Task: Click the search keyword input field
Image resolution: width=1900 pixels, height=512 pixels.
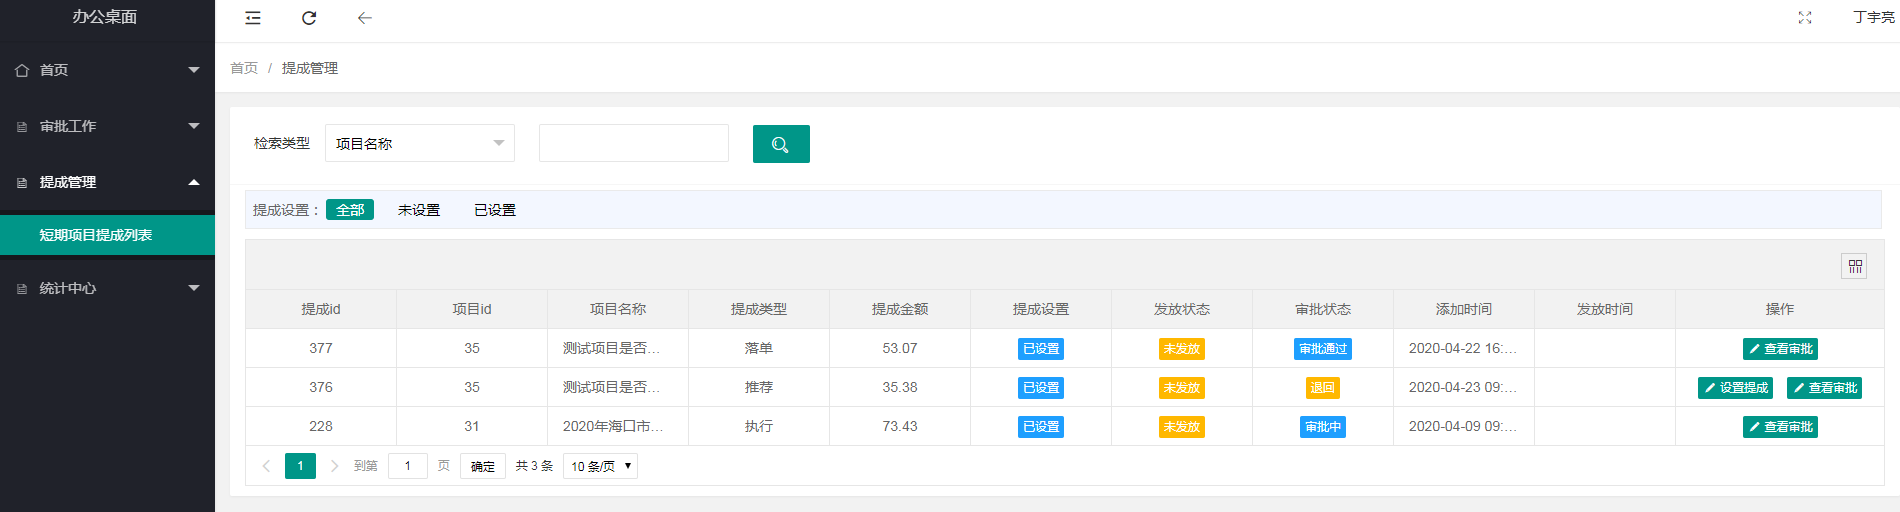Action: click(x=634, y=143)
